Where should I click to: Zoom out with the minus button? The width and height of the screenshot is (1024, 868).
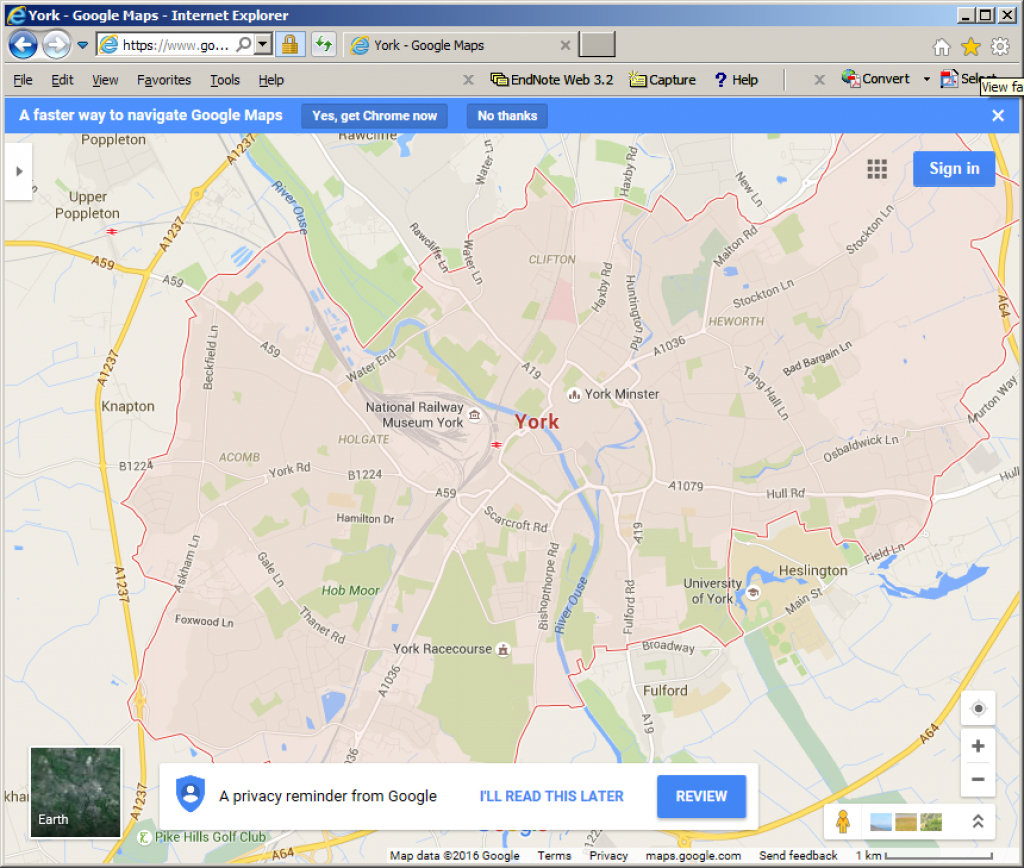978,780
